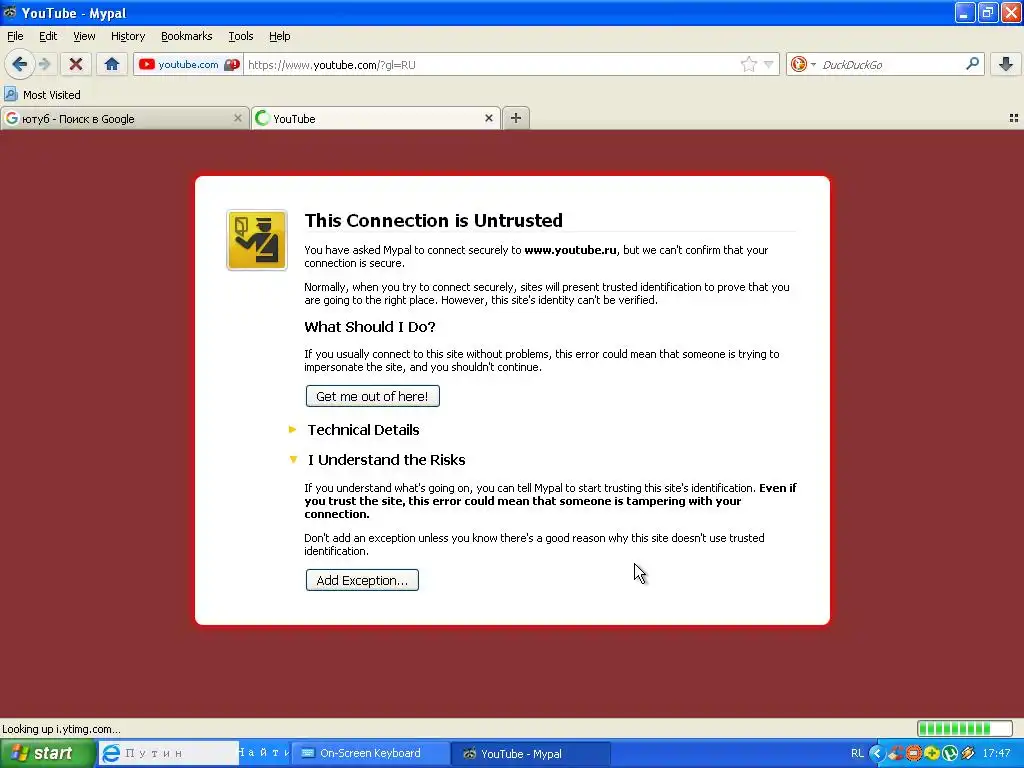Click the RL language indicator
1024x768 pixels.
pyautogui.click(x=857, y=753)
